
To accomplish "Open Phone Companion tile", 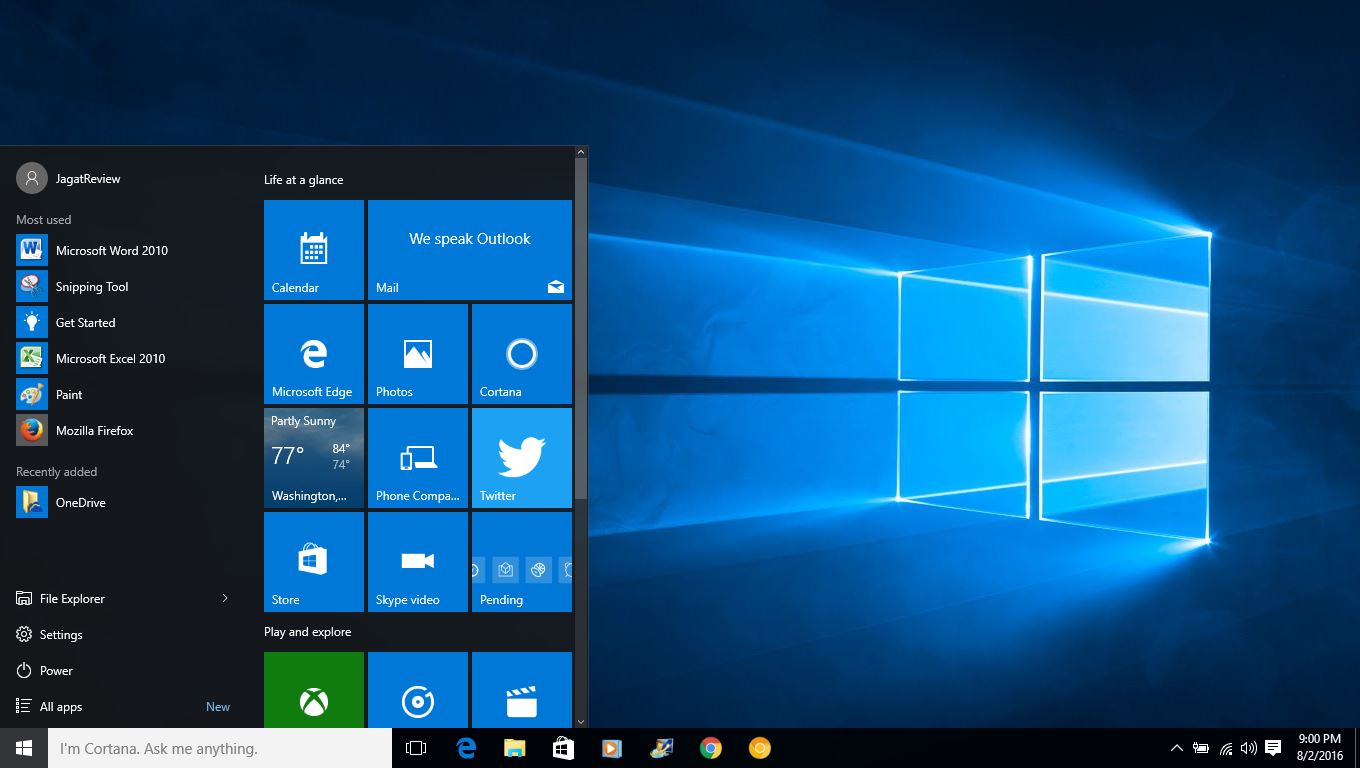I will point(417,458).
